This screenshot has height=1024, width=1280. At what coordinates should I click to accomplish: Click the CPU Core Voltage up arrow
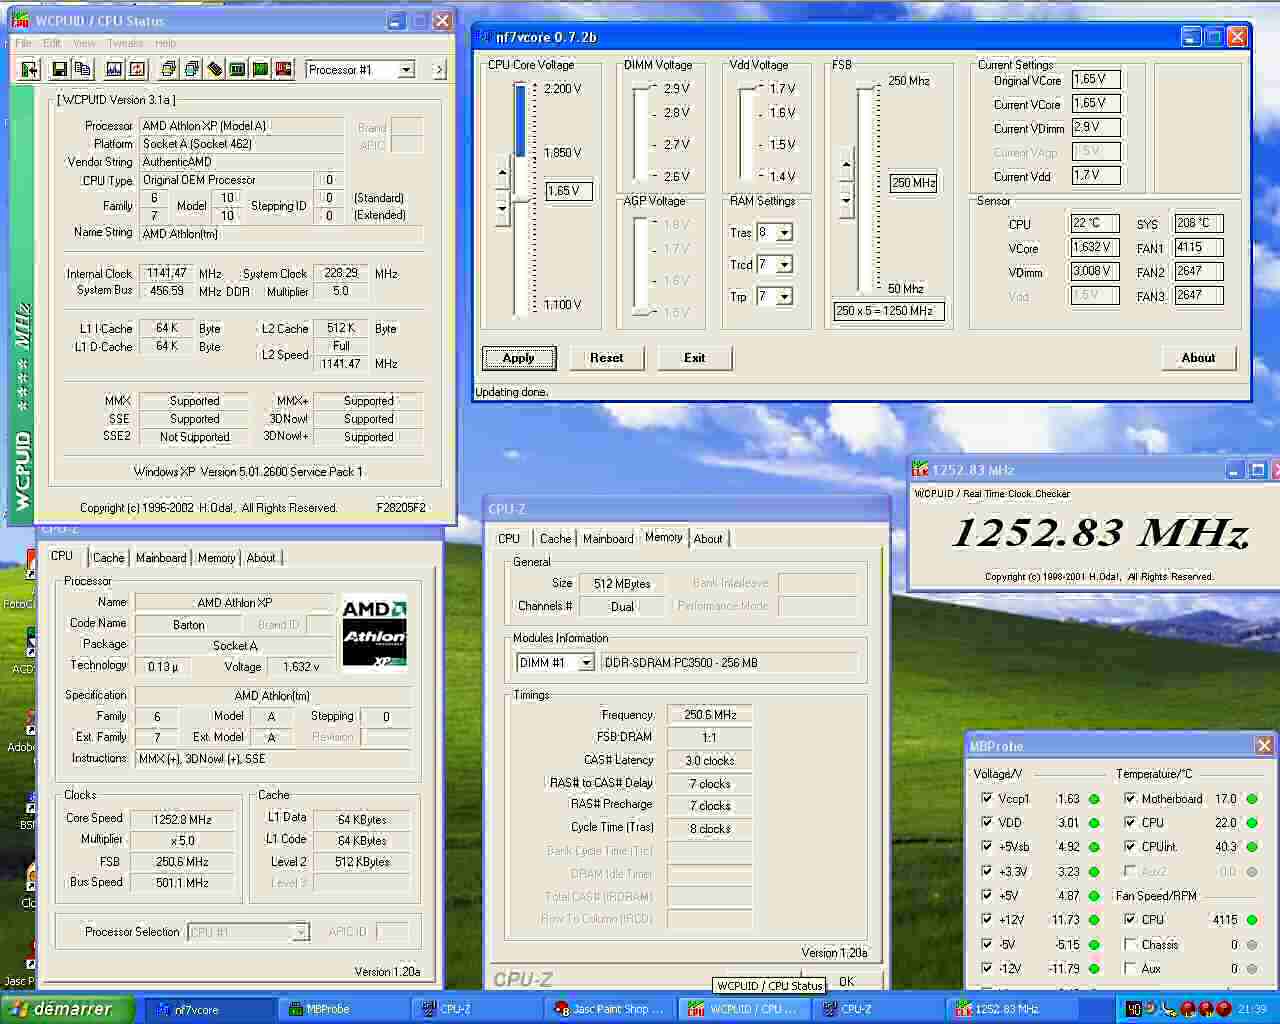coord(502,173)
